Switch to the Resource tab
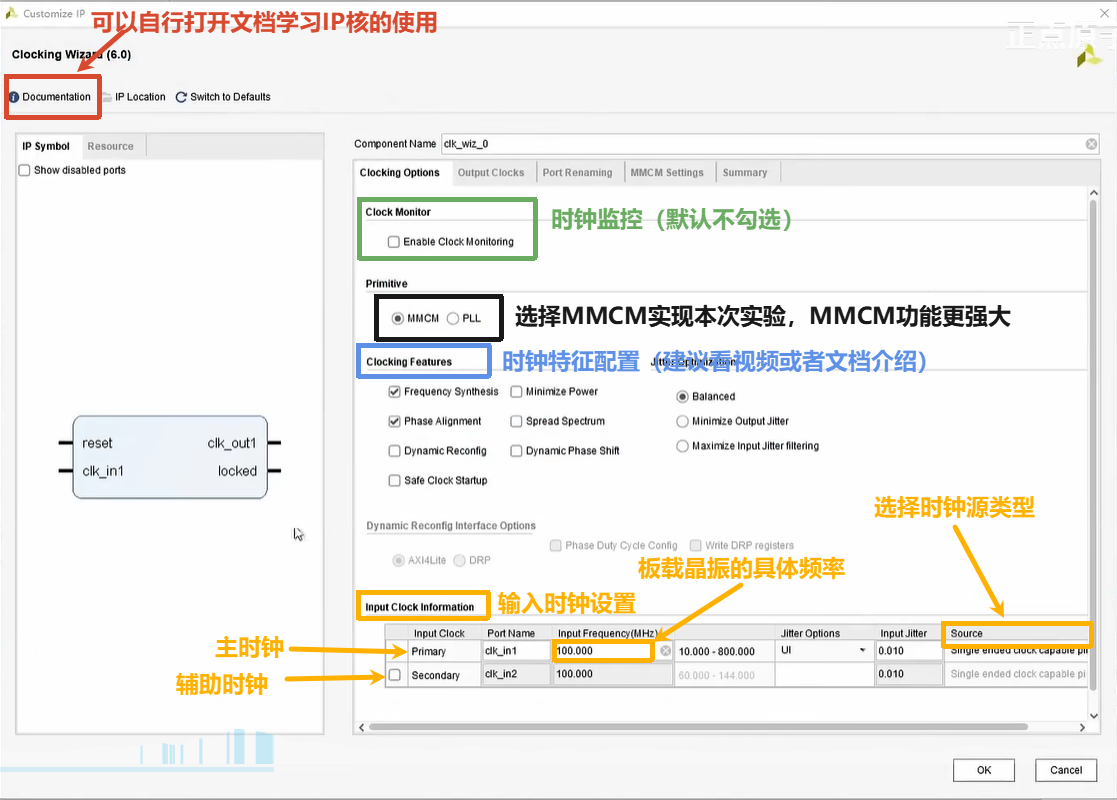Viewport: 1117px width, 800px height. tap(110, 146)
